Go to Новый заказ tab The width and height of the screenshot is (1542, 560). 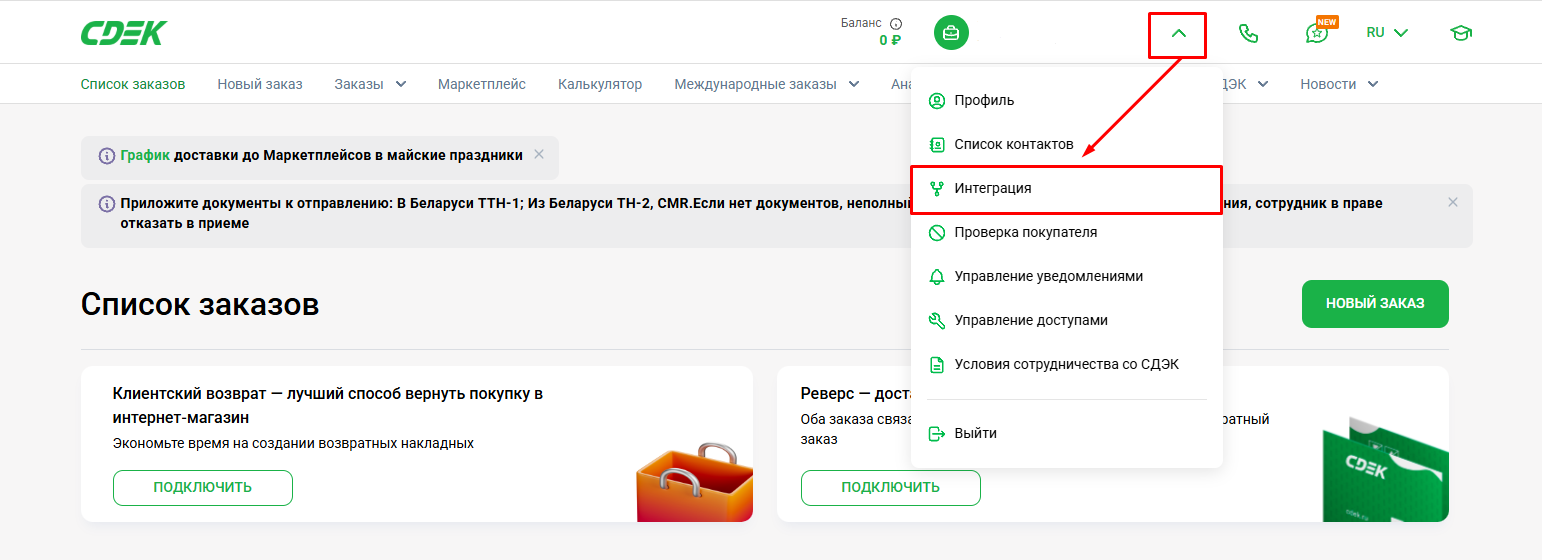[260, 84]
